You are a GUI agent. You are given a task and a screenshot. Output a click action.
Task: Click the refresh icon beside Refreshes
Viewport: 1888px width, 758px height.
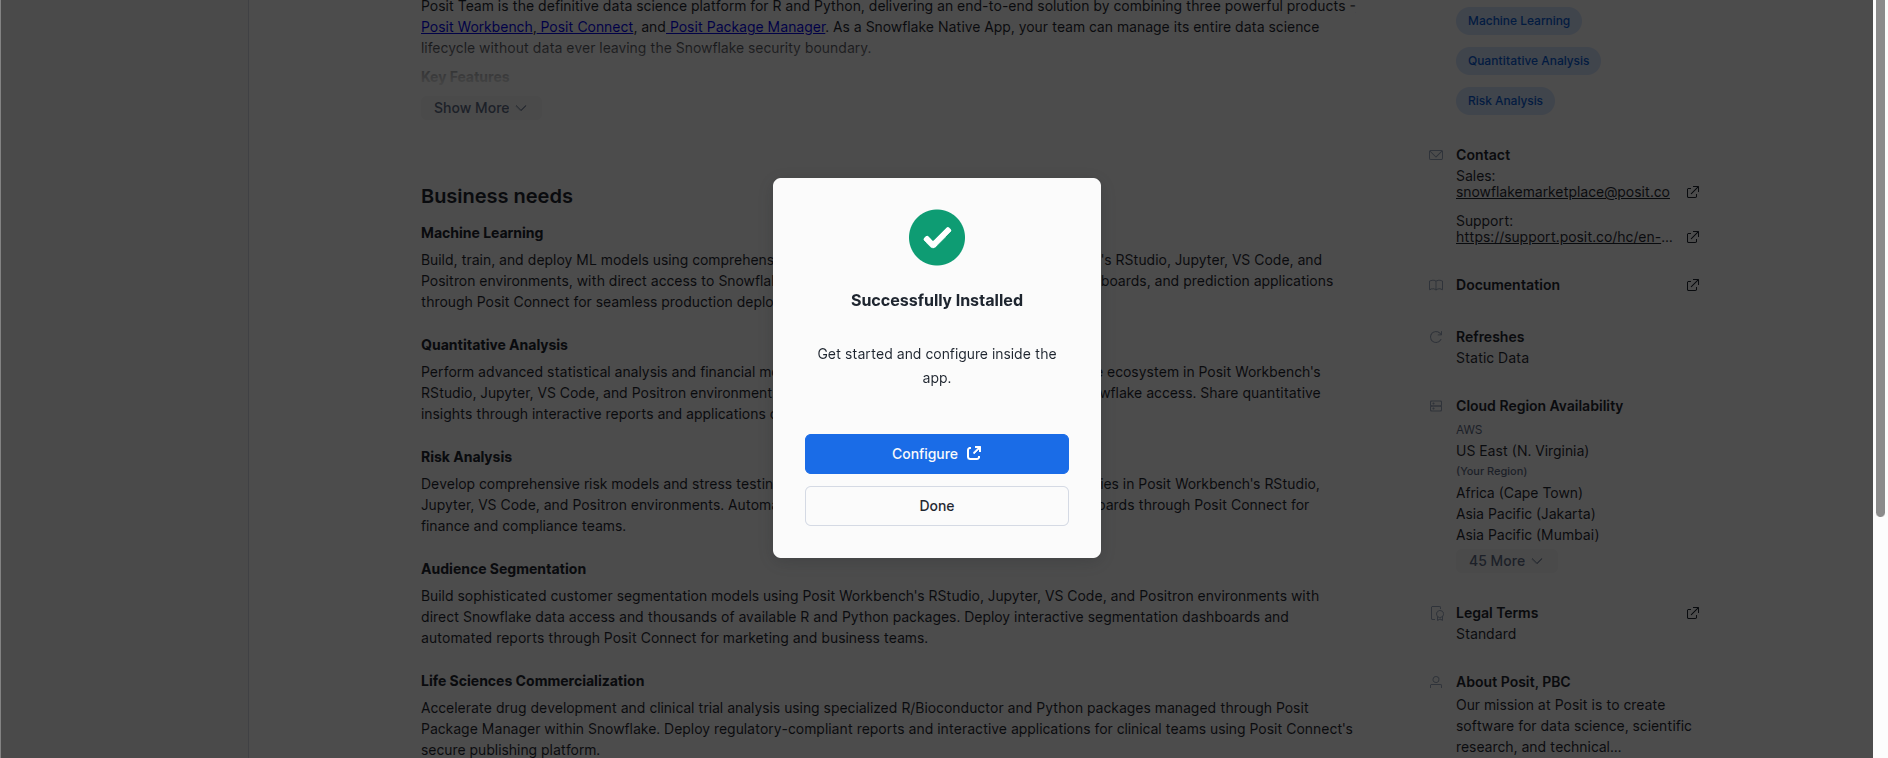click(x=1436, y=337)
